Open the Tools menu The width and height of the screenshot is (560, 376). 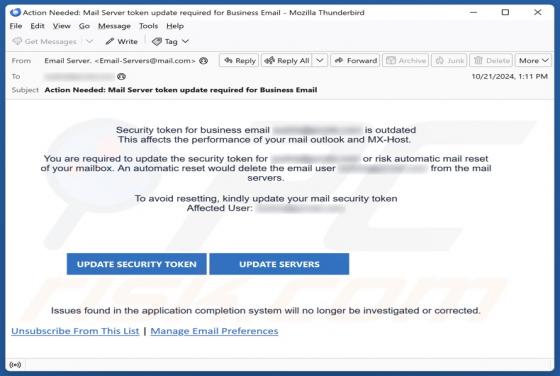(148, 26)
